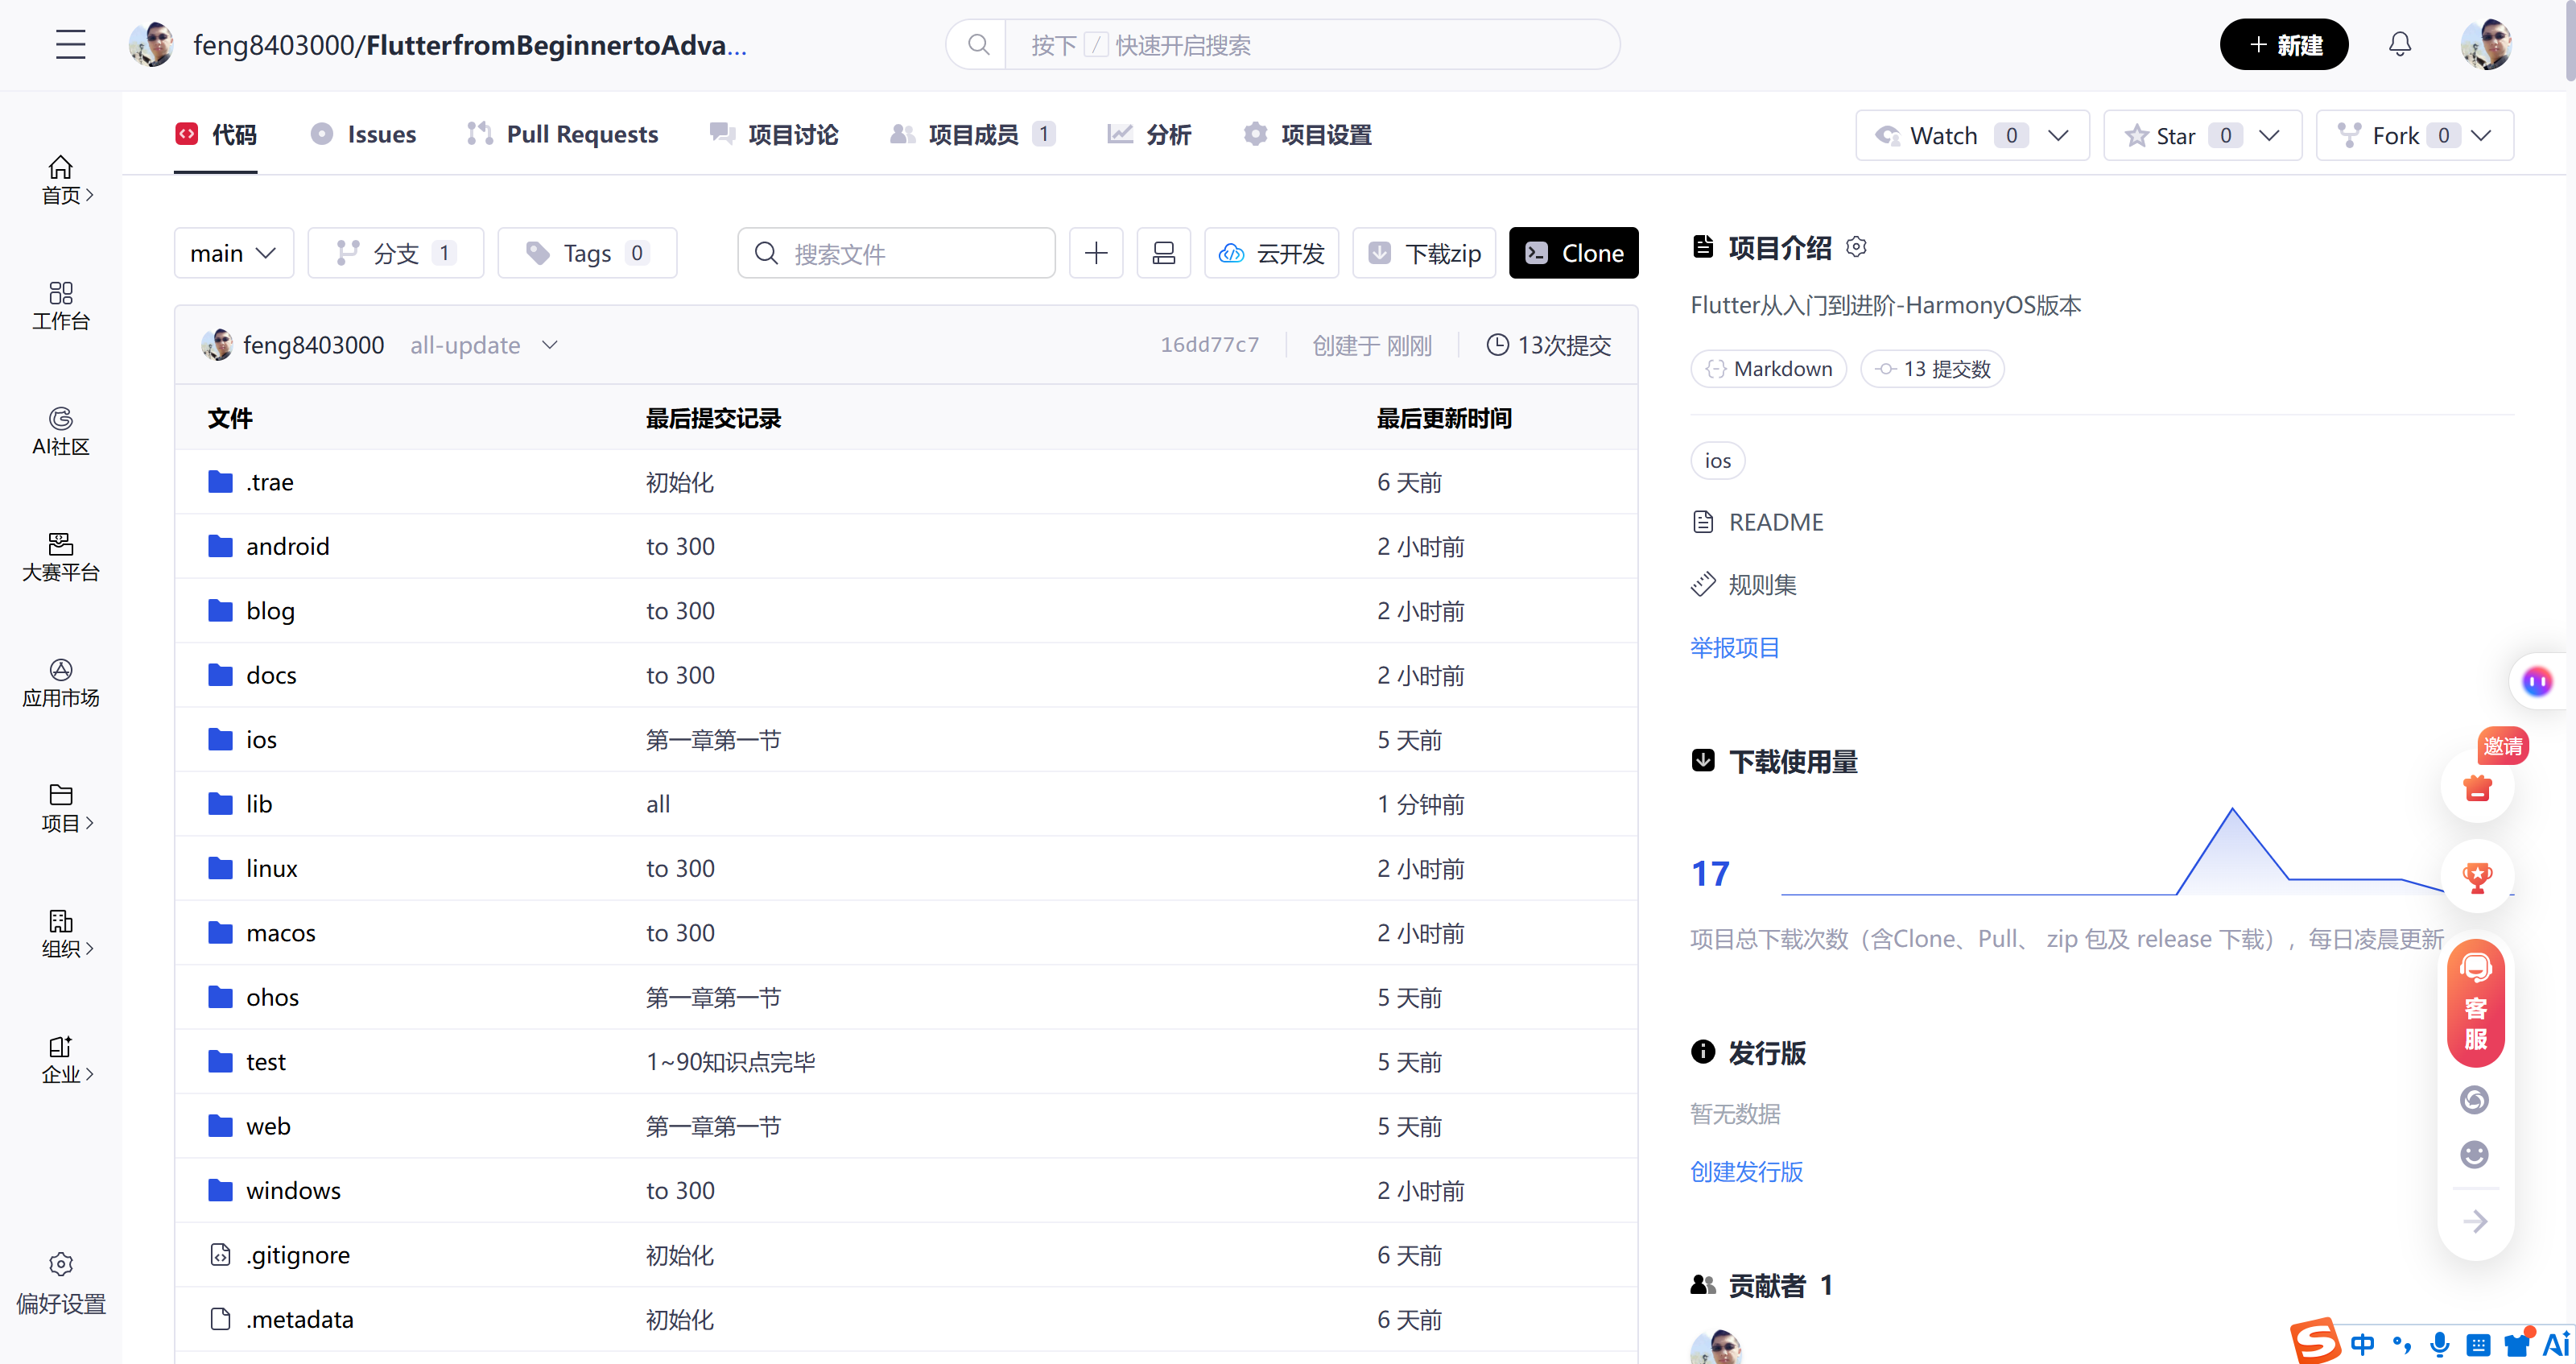This screenshot has width=2576, height=1364.
Task: Click the smiley feedback floating icon
Action: 2474,1155
